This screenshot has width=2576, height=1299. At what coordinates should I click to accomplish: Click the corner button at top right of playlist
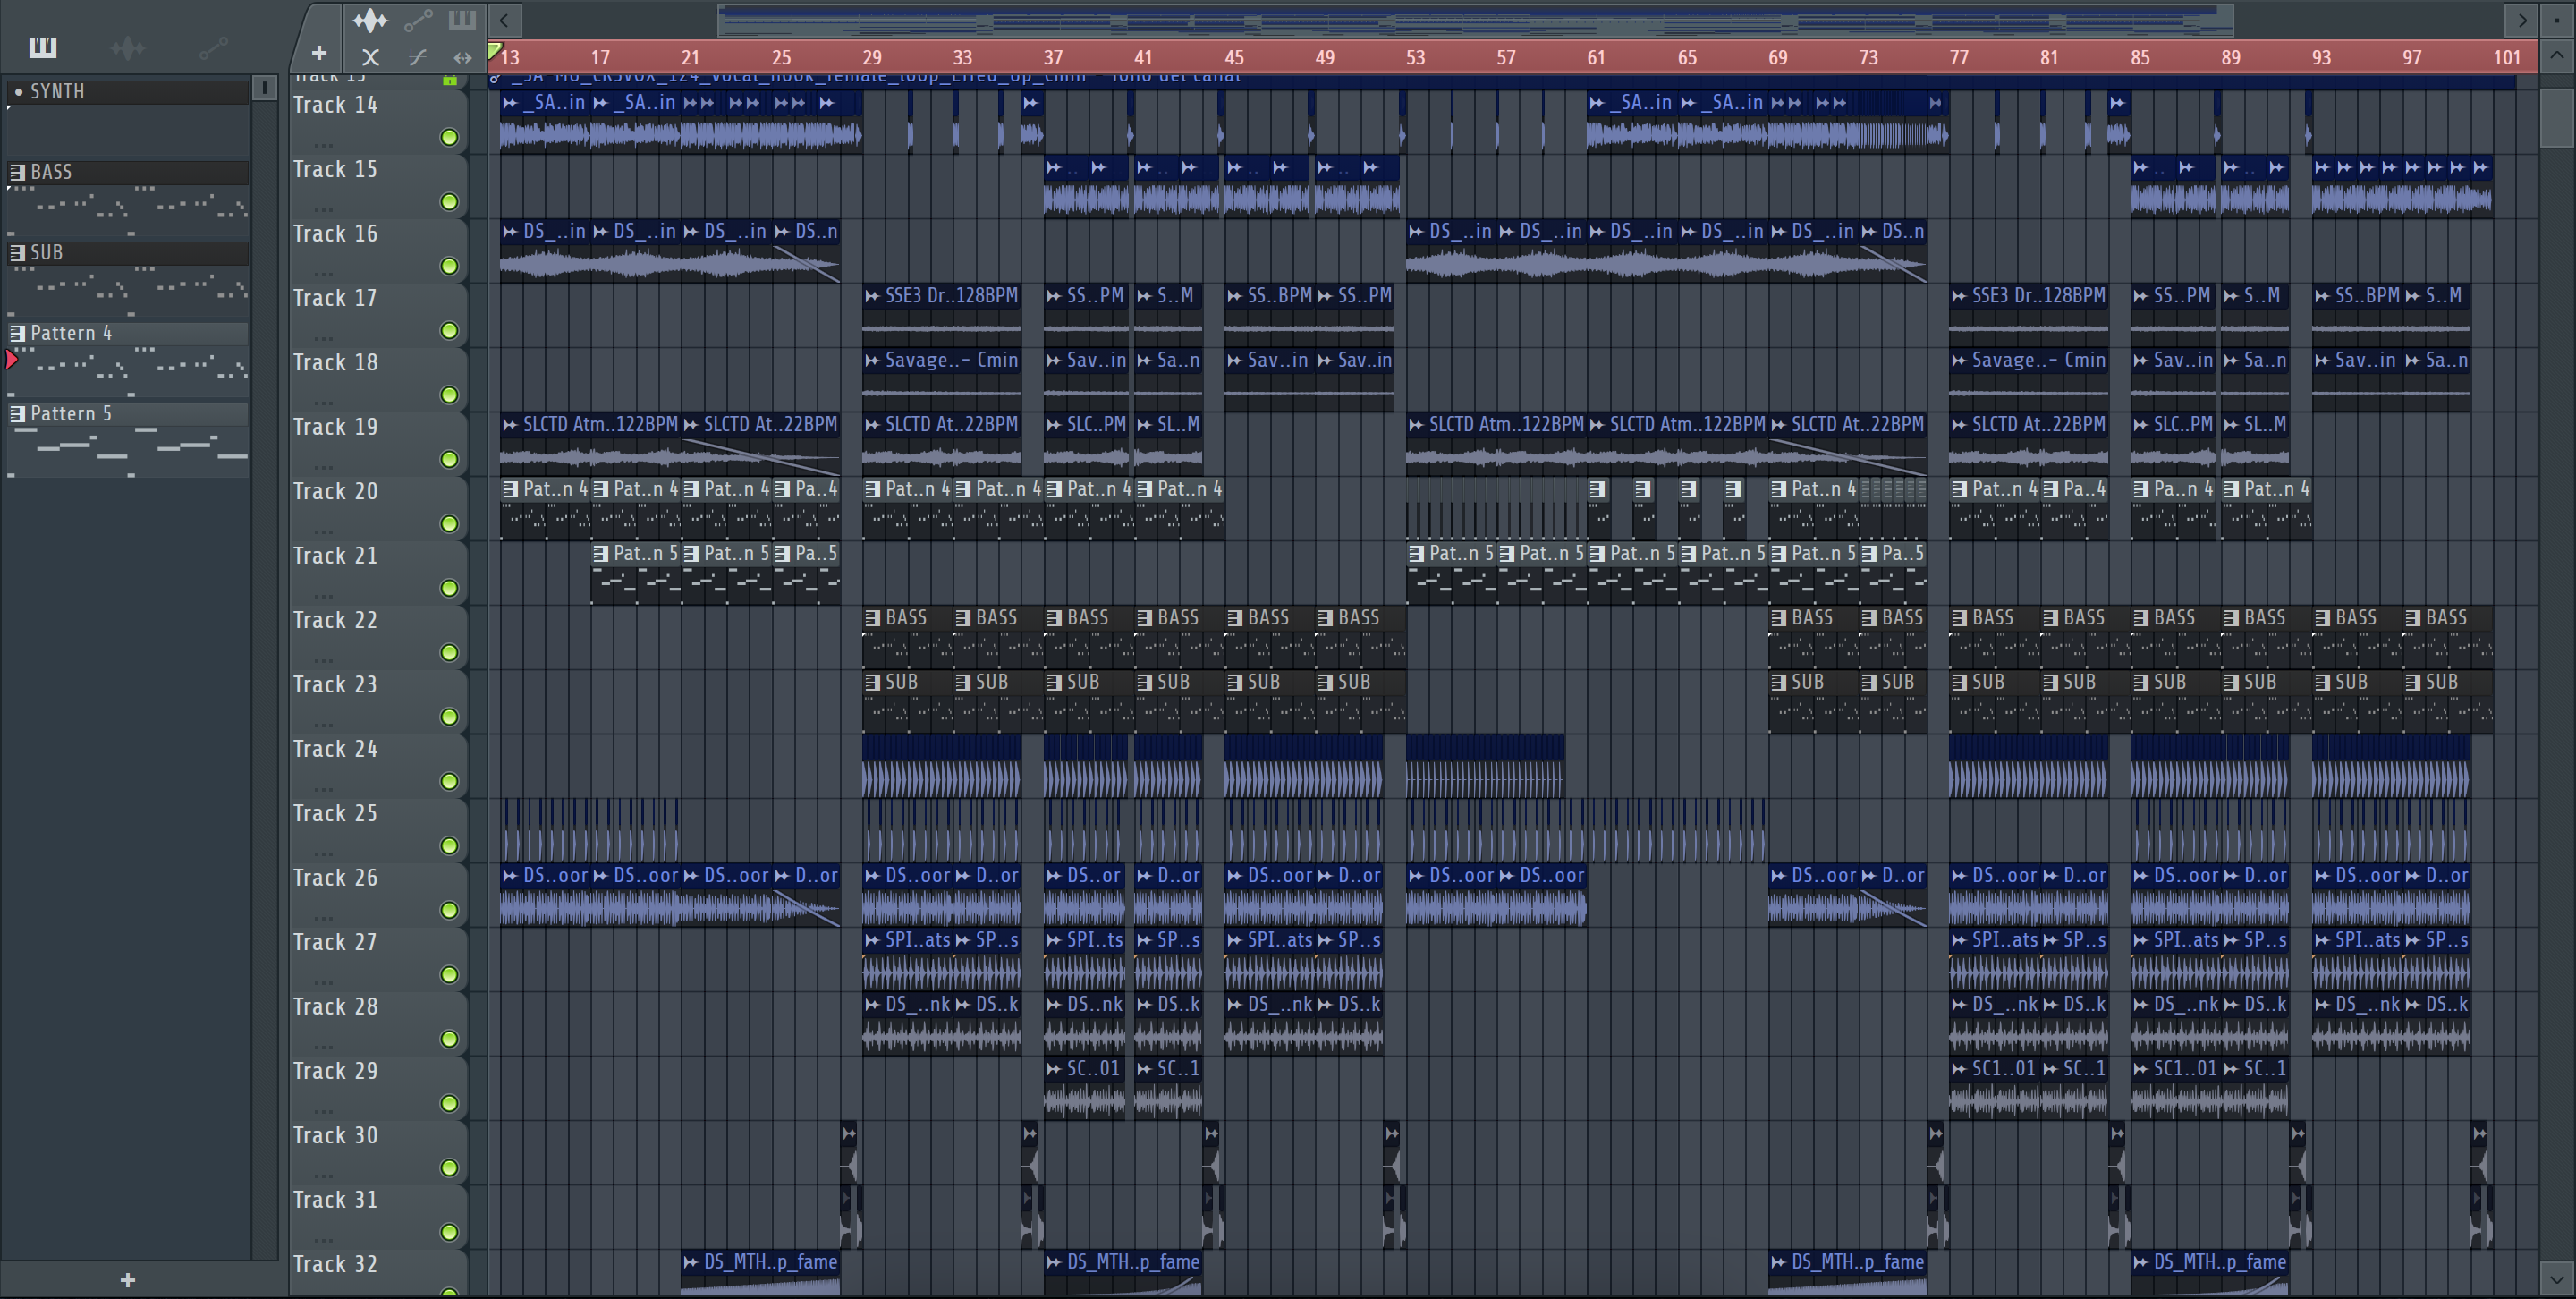click(2557, 19)
